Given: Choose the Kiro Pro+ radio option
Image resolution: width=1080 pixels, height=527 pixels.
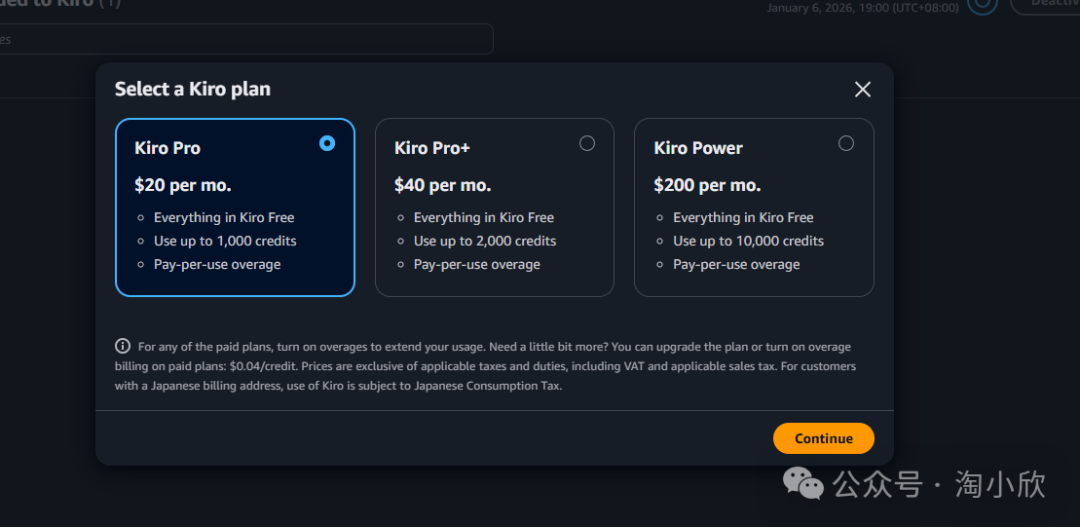Looking at the screenshot, I should [587, 143].
